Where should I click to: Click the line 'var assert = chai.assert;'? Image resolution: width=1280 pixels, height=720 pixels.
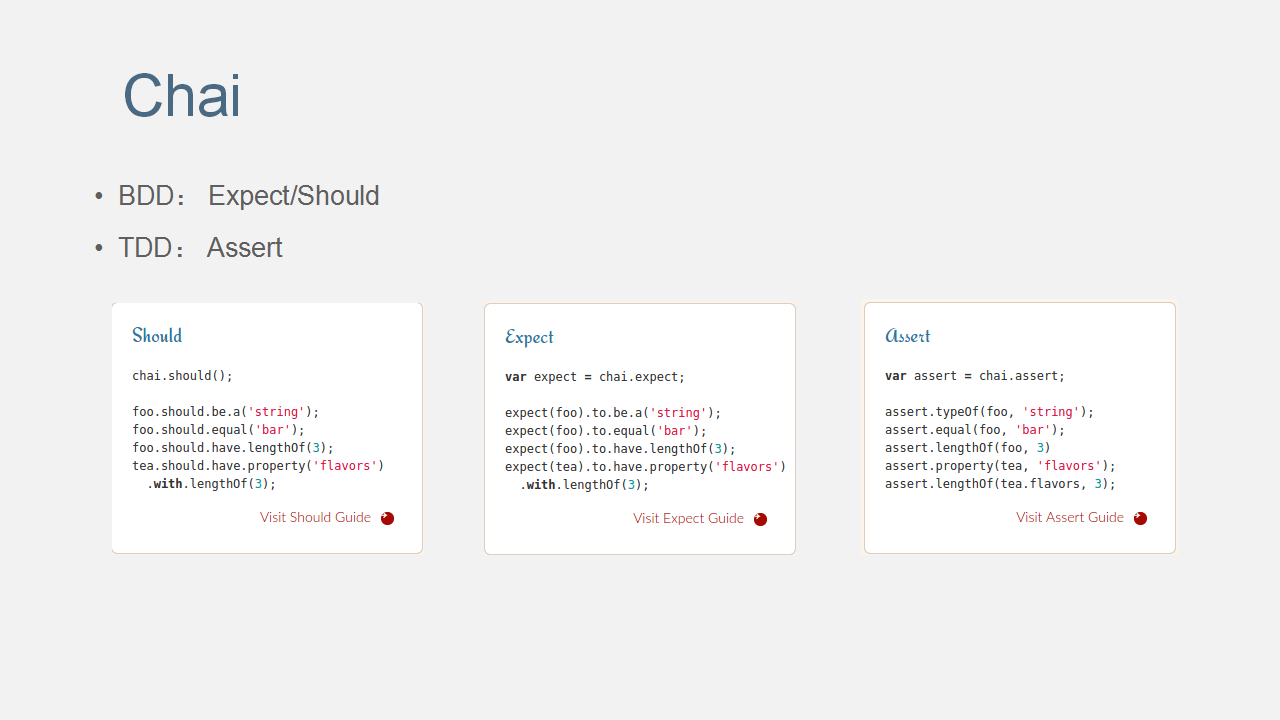pyautogui.click(x=975, y=376)
